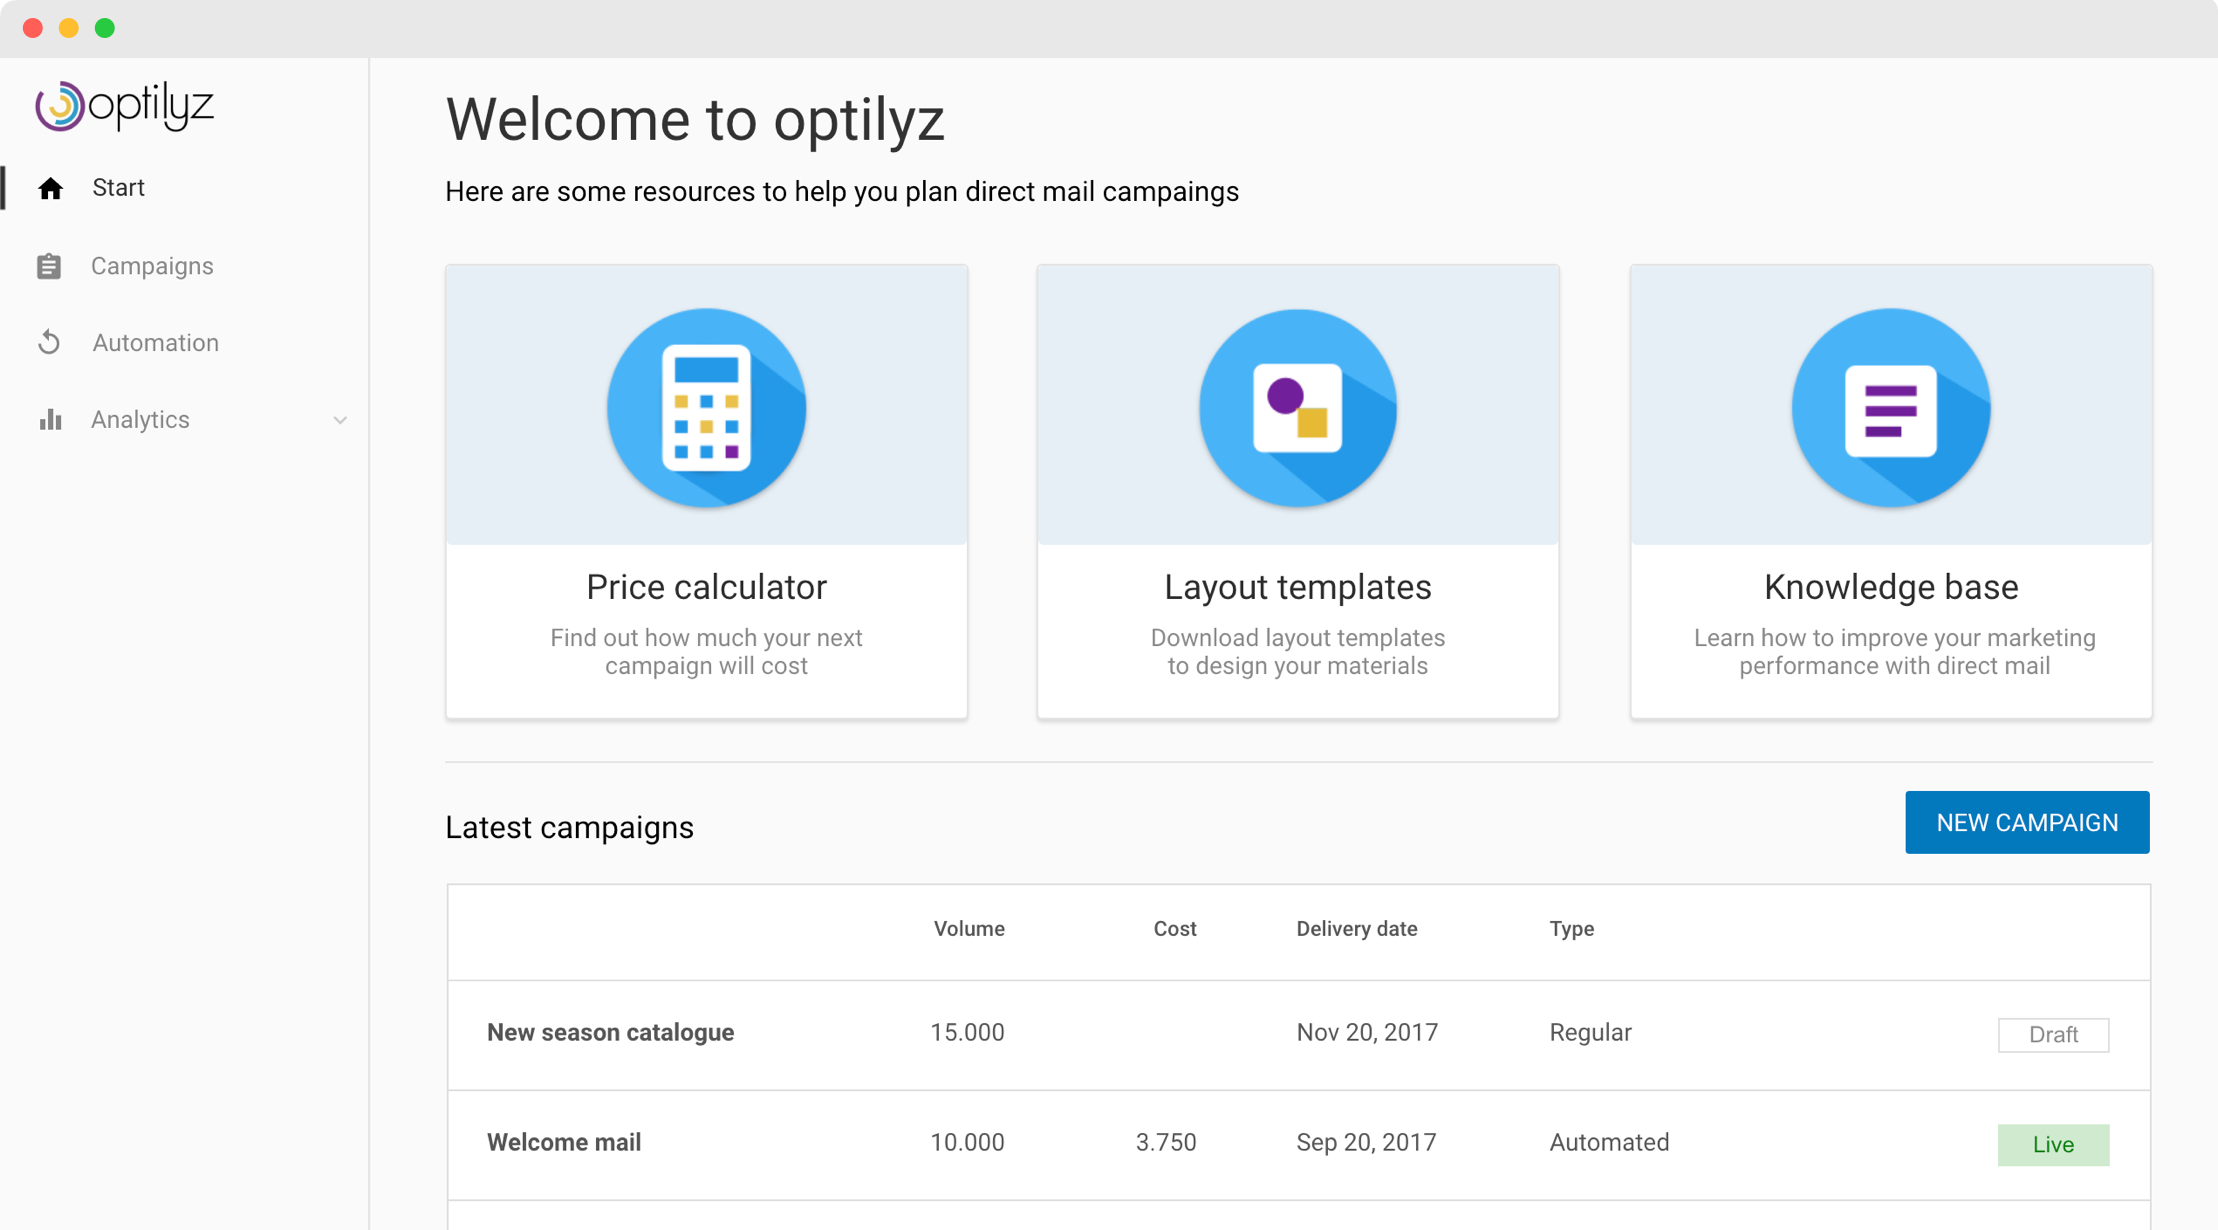Viewport: 2218px width, 1230px height.
Task: Select the 3.750 cost value
Action: (1166, 1143)
